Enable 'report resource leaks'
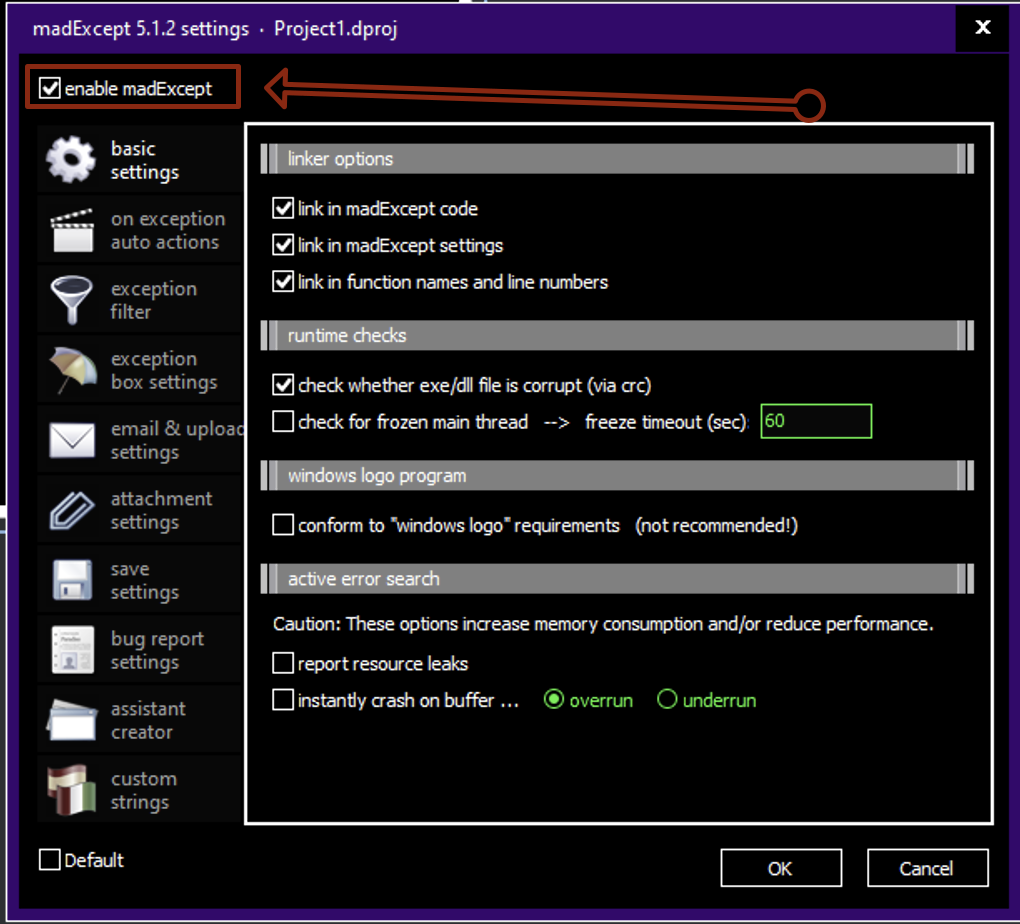Screen dimensions: 1020x924 pos(283,664)
